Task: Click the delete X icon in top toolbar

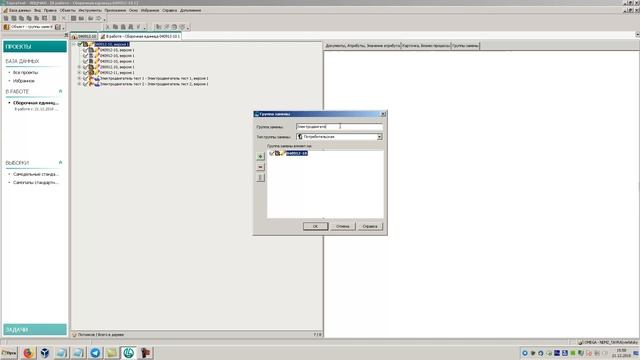Action: [63, 18]
